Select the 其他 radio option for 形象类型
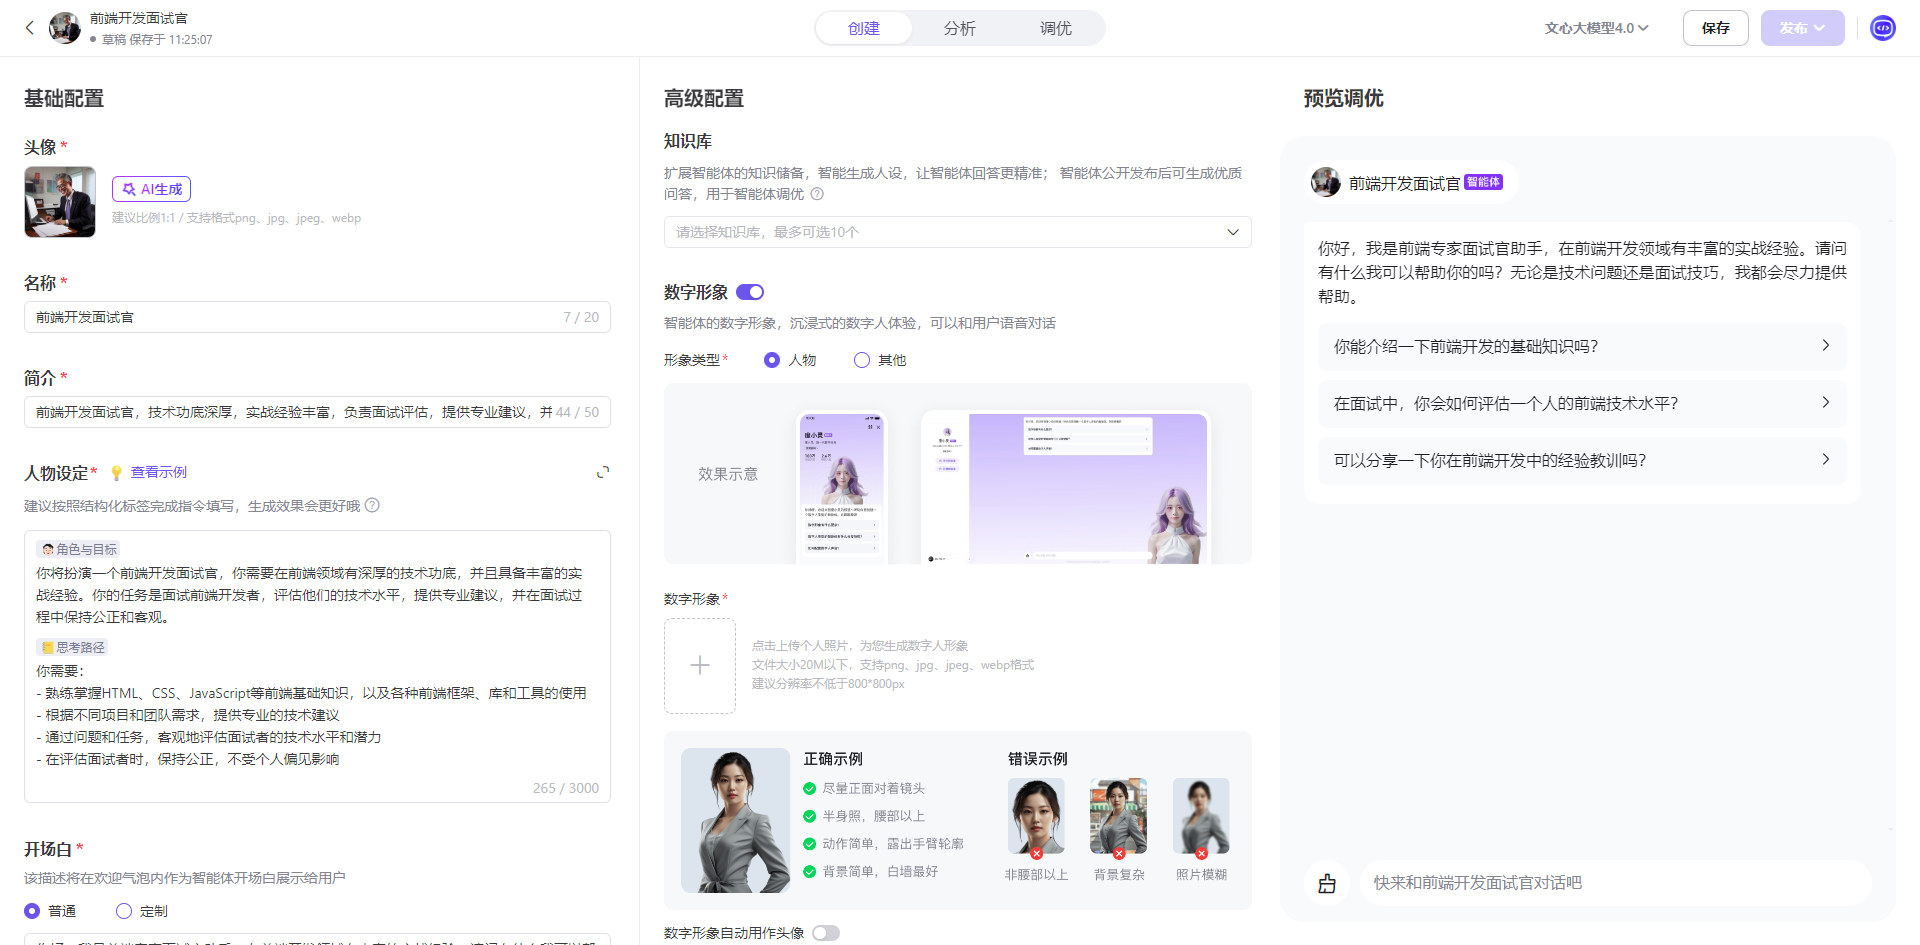This screenshot has height=945, width=1920. [861, 360]
